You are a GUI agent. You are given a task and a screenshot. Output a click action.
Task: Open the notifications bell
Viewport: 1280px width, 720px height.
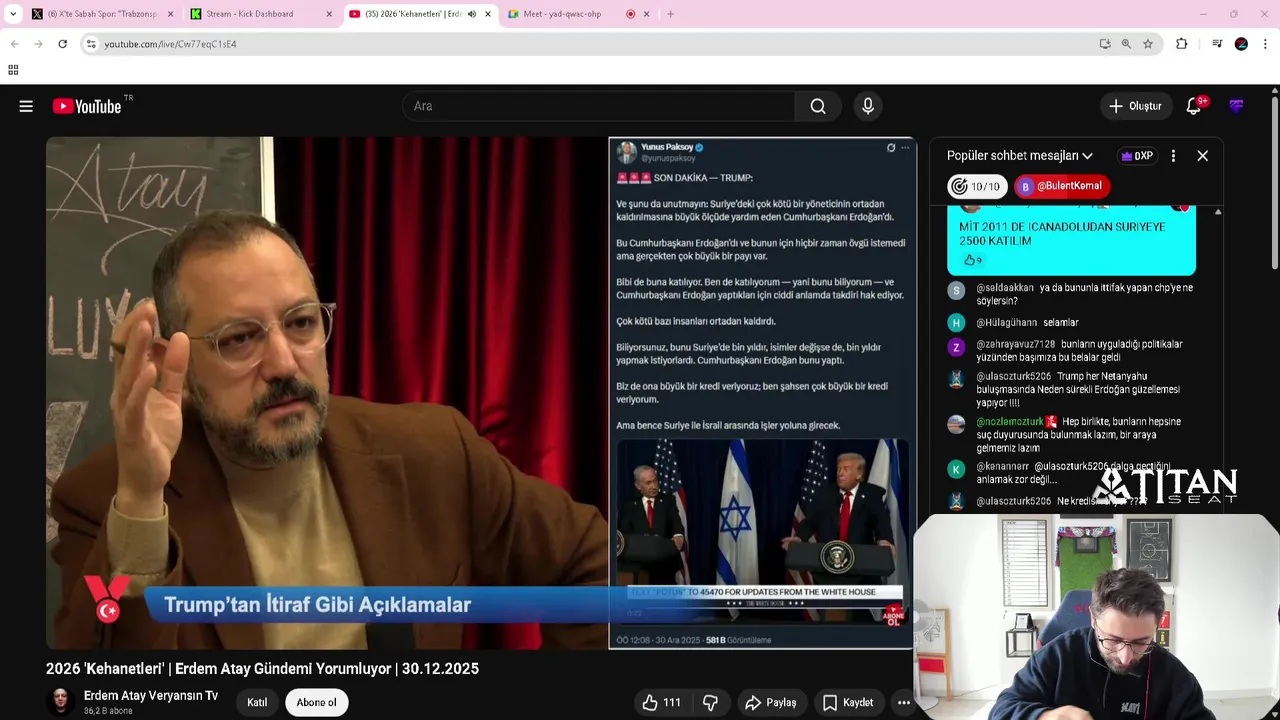tap(1194, 106)
